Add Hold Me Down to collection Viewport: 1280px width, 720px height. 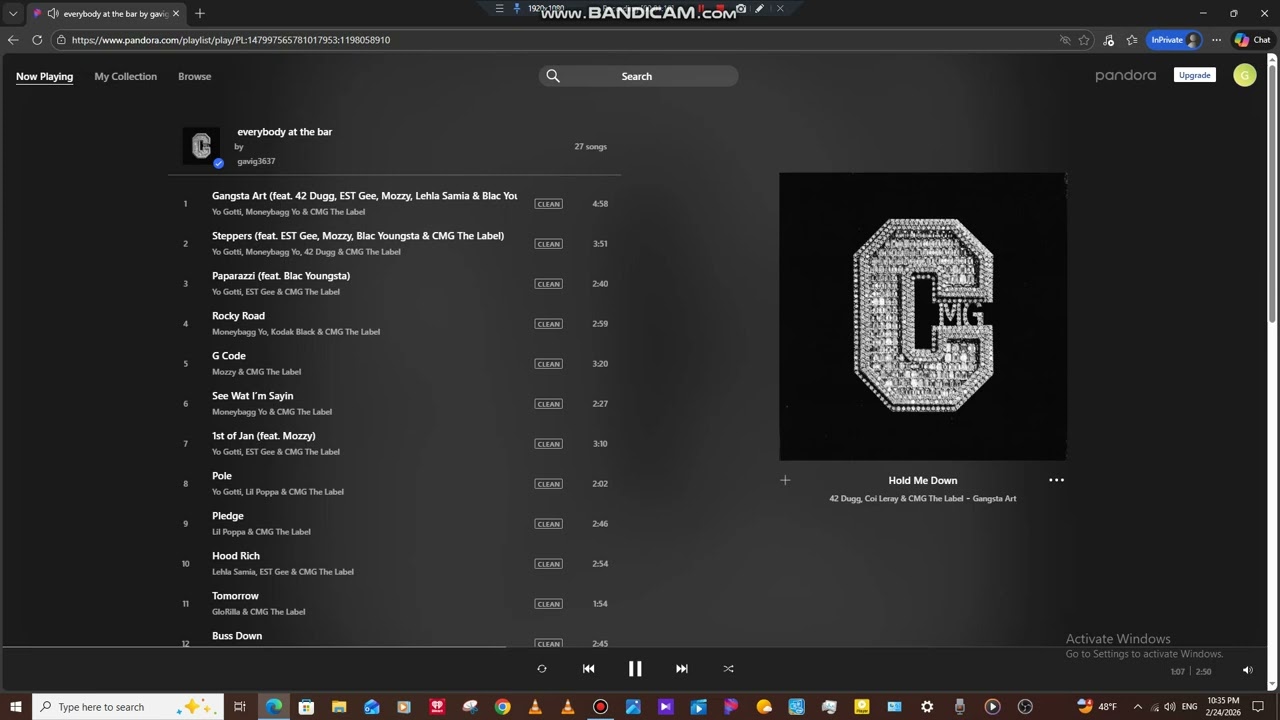[785, 480]
